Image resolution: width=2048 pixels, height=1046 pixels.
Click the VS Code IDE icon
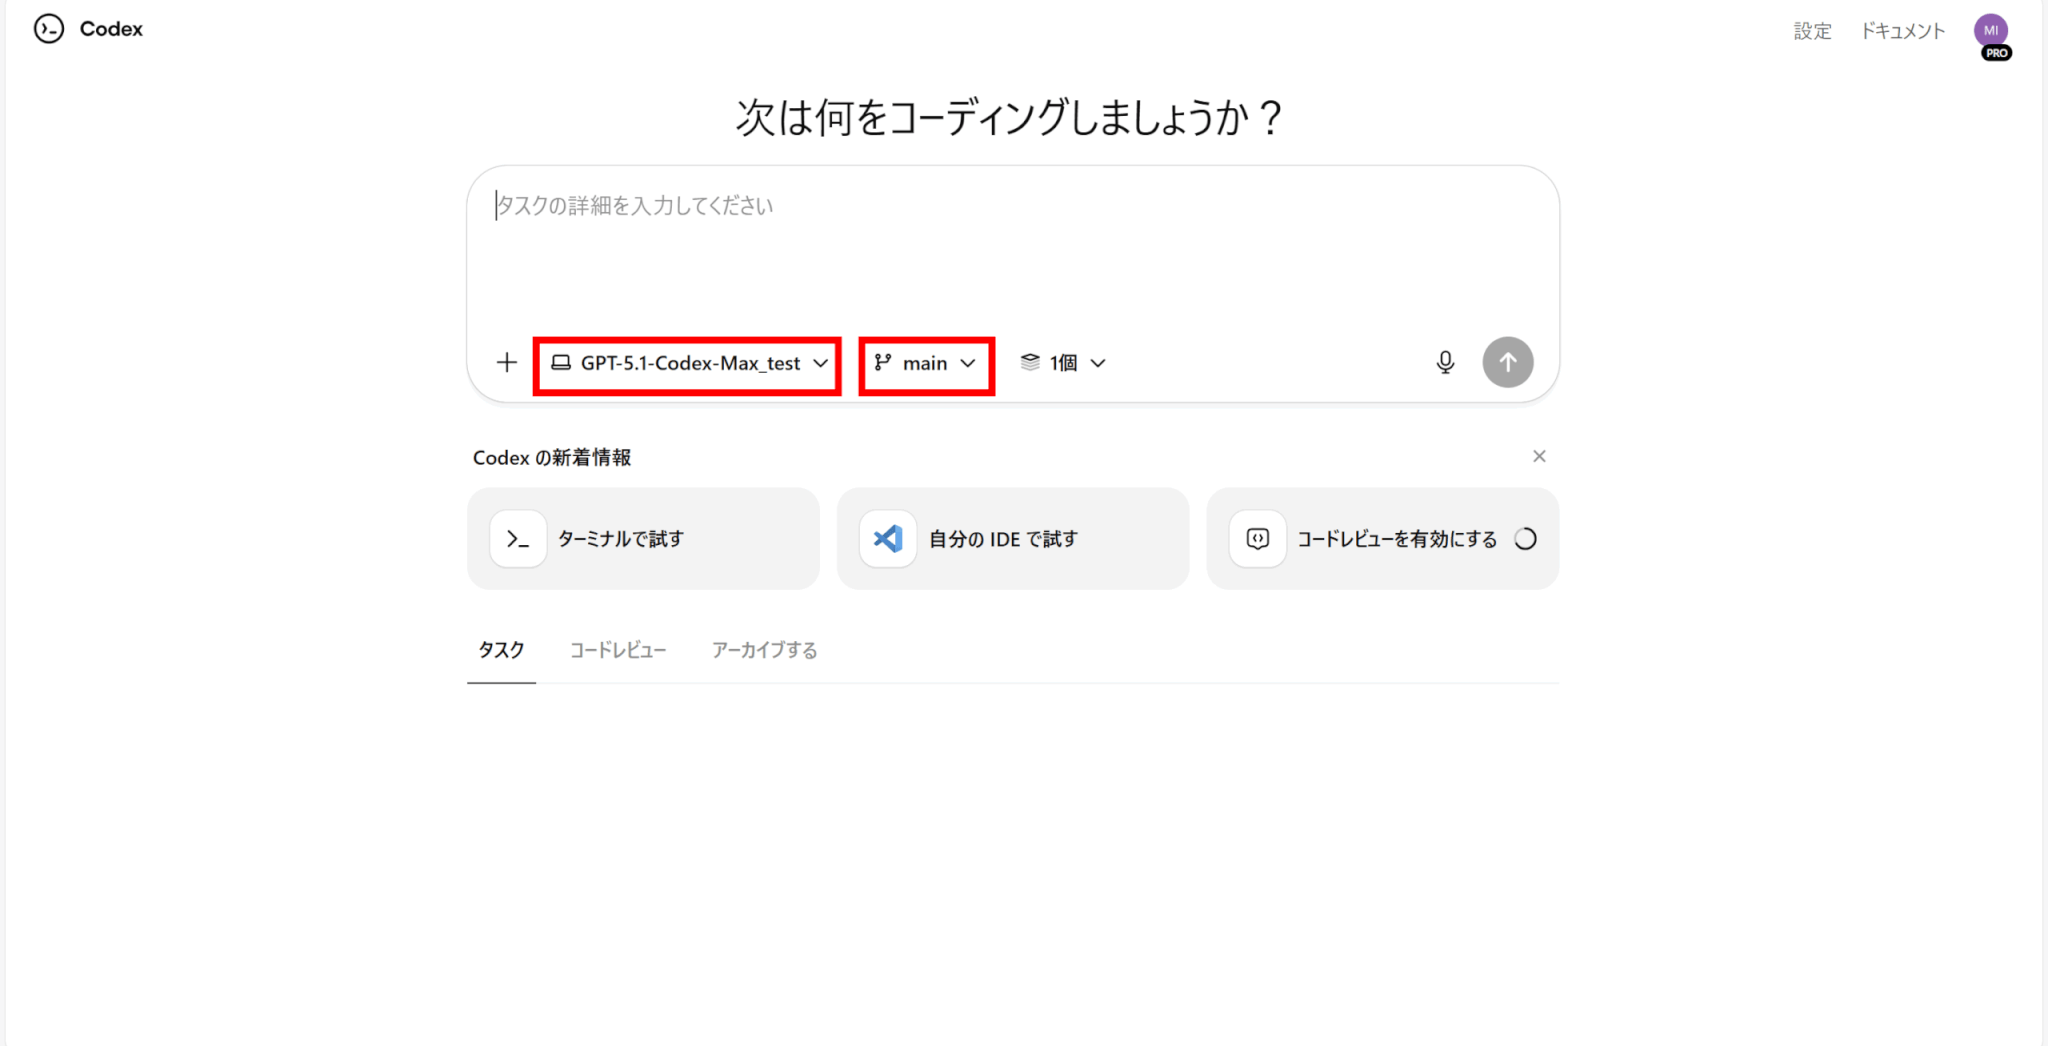888,539
